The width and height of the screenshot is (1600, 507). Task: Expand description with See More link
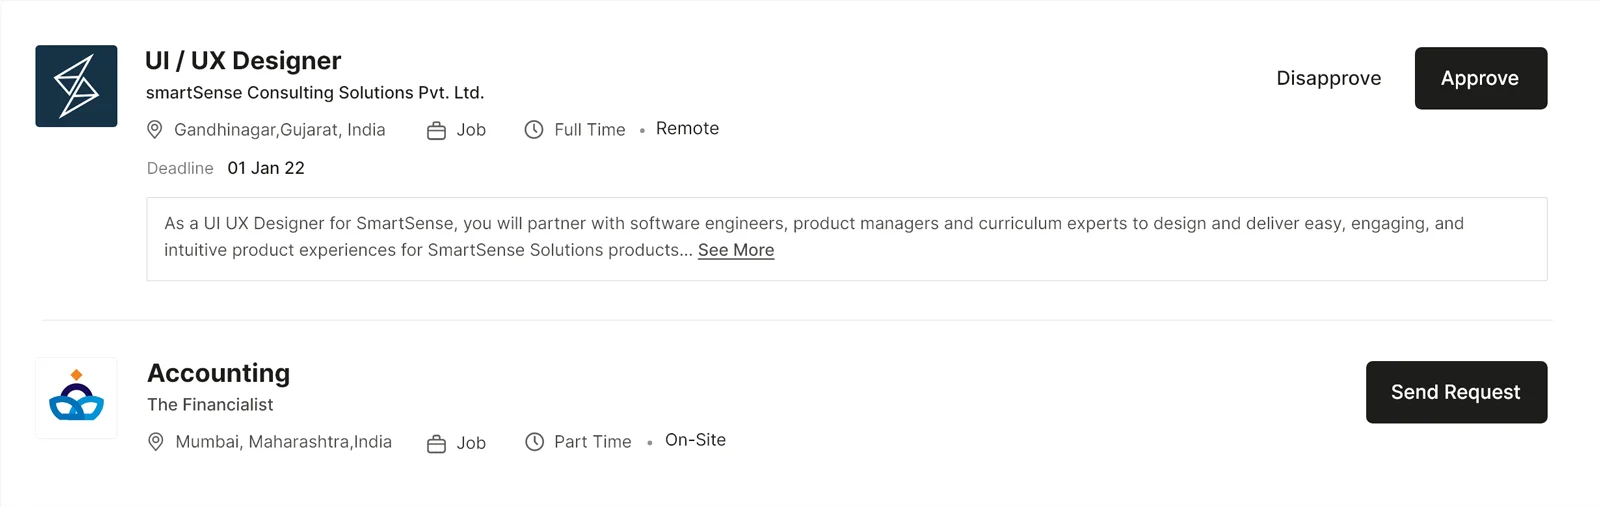[x=736, y=250]
